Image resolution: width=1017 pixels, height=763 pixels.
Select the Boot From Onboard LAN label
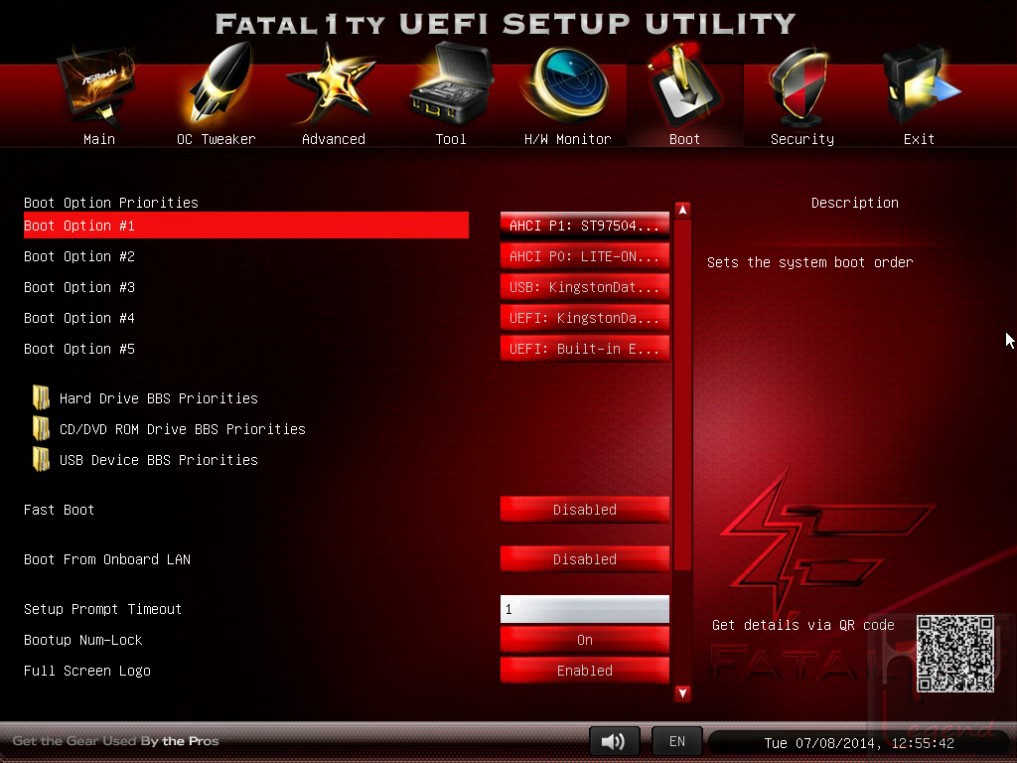point(107,559)
